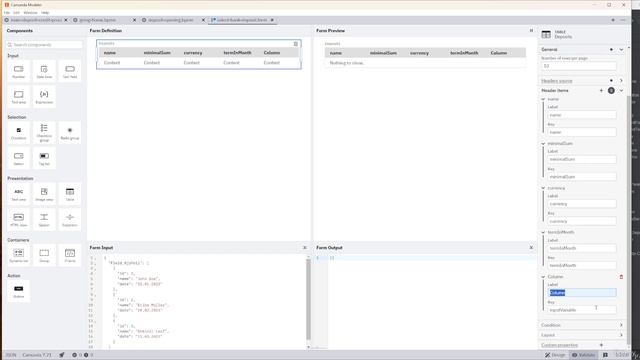Select the Date time component
The image size is (640, 360).
44,71
